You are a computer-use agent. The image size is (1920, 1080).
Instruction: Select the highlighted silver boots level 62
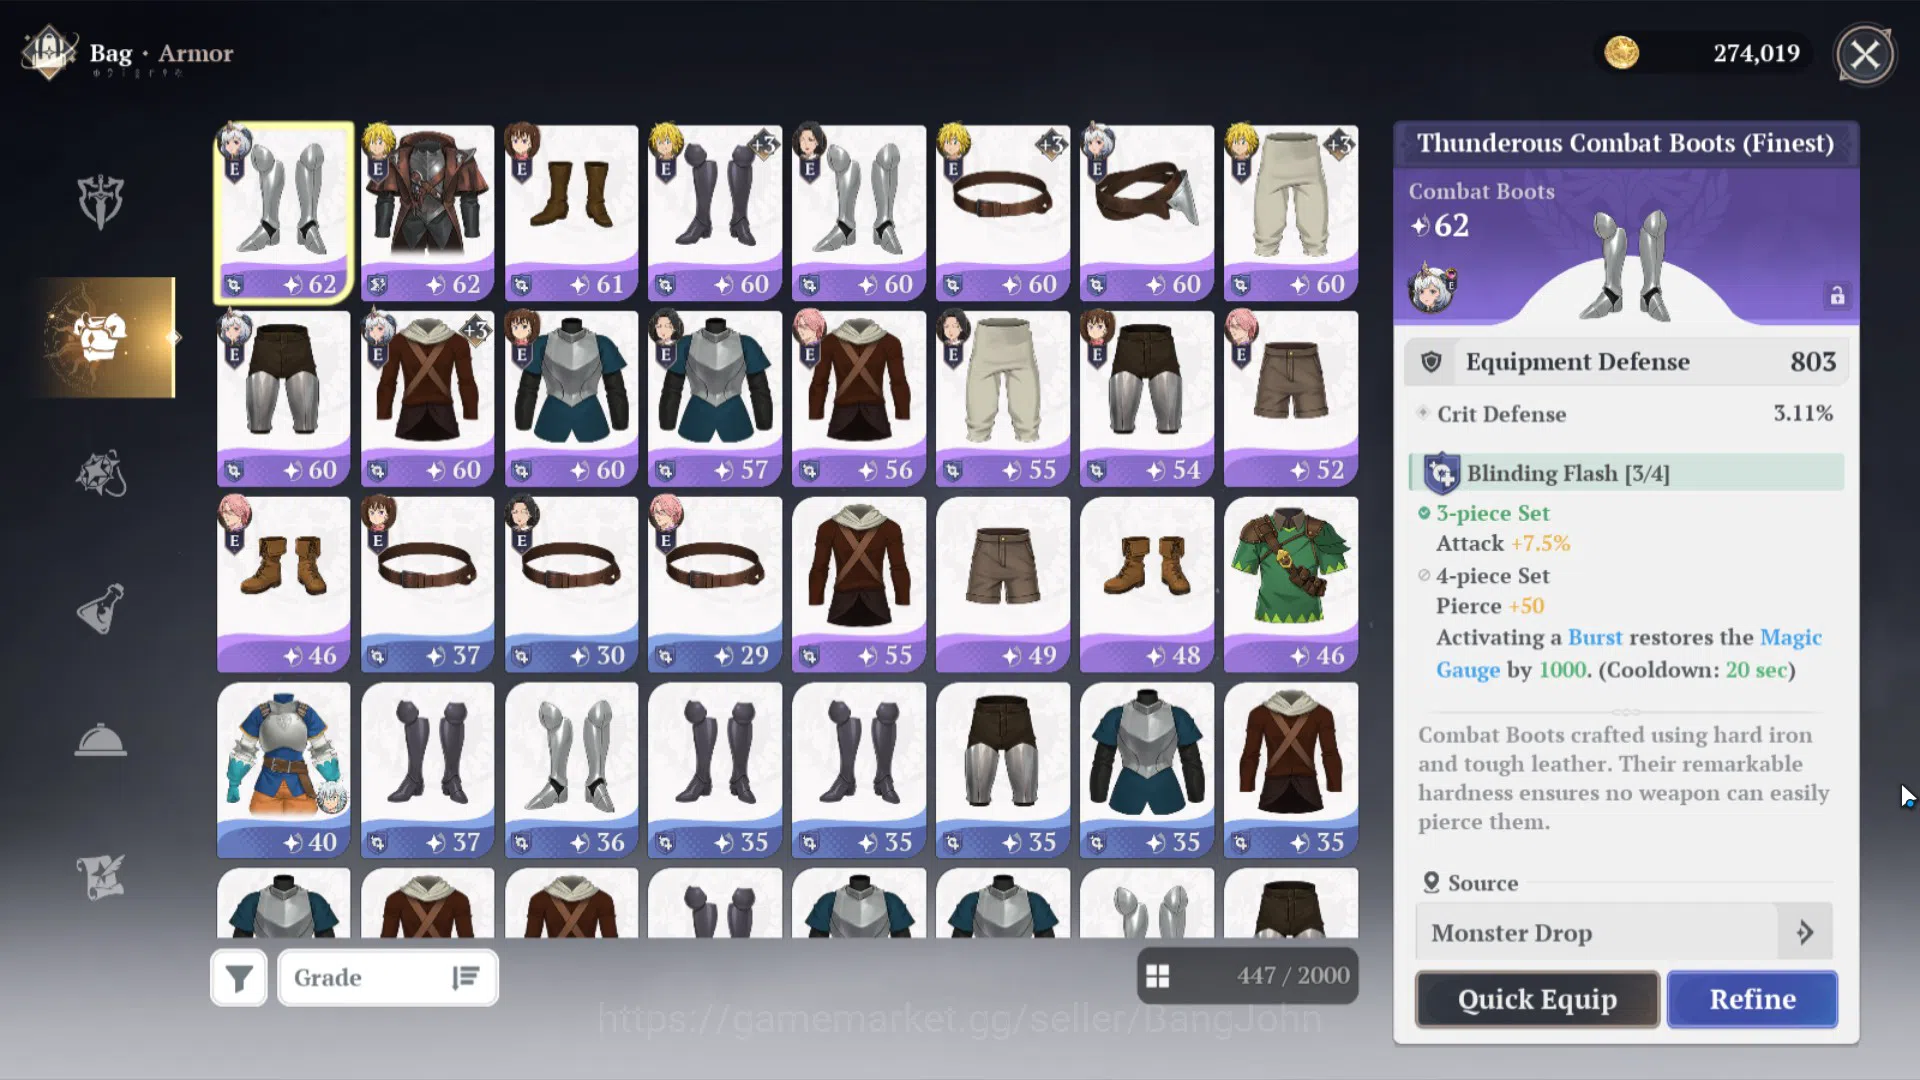(284, 213)
